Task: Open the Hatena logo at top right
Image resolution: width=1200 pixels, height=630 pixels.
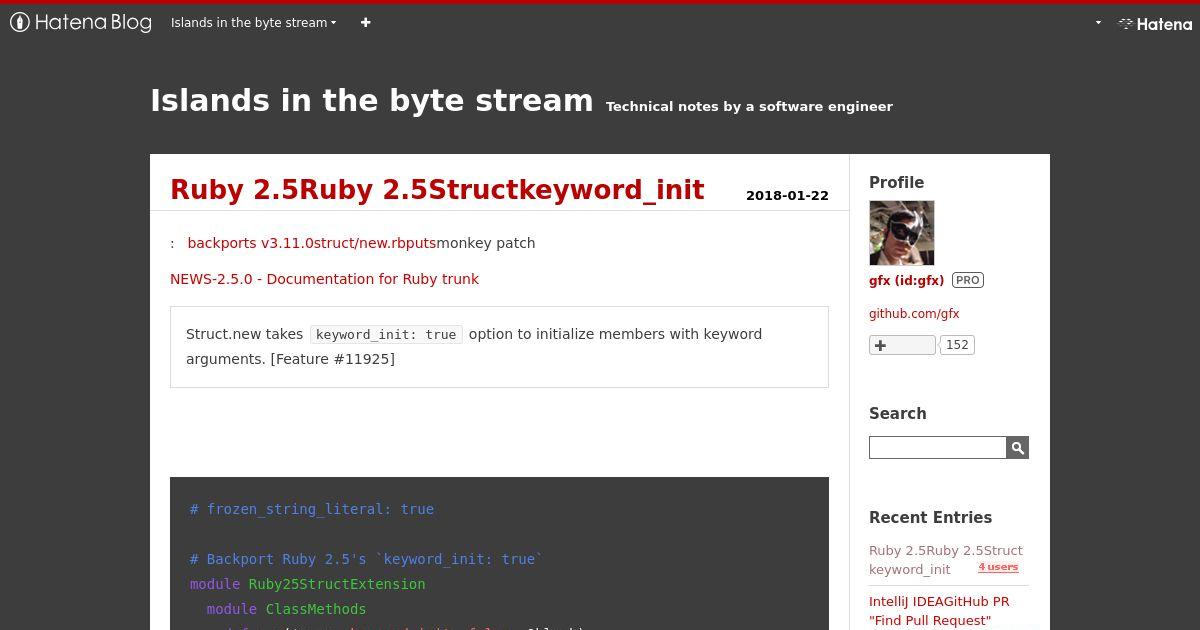Action: pyautogui.click(x=1155, y=24)
